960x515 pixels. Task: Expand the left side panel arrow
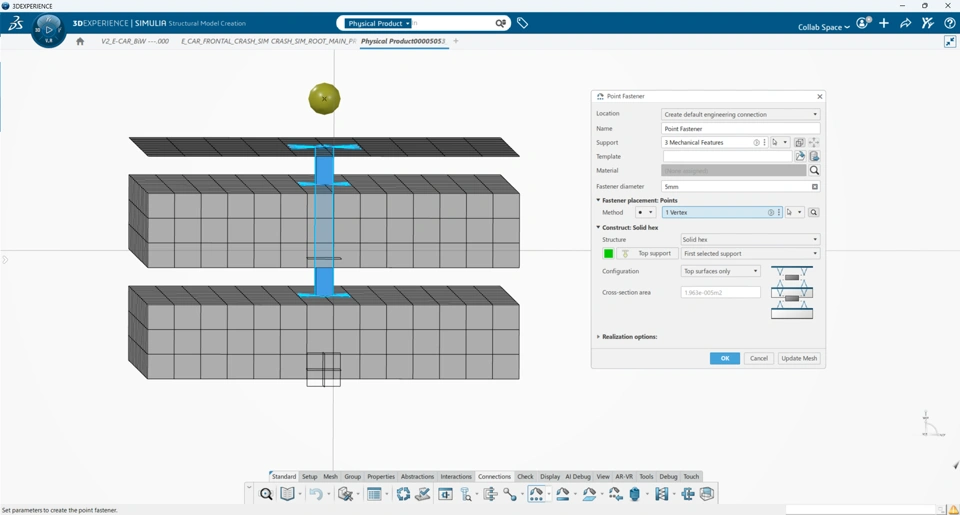(5, 260)
